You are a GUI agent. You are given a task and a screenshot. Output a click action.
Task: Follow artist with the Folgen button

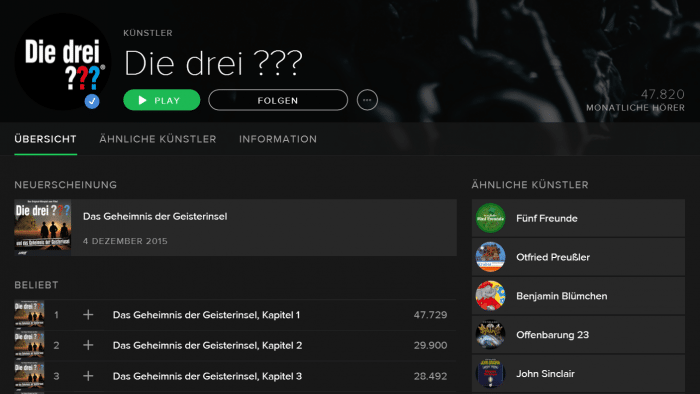(278, 100)
